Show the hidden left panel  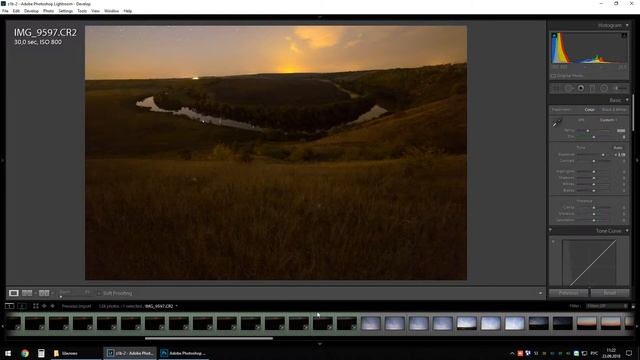pos(2,161)
